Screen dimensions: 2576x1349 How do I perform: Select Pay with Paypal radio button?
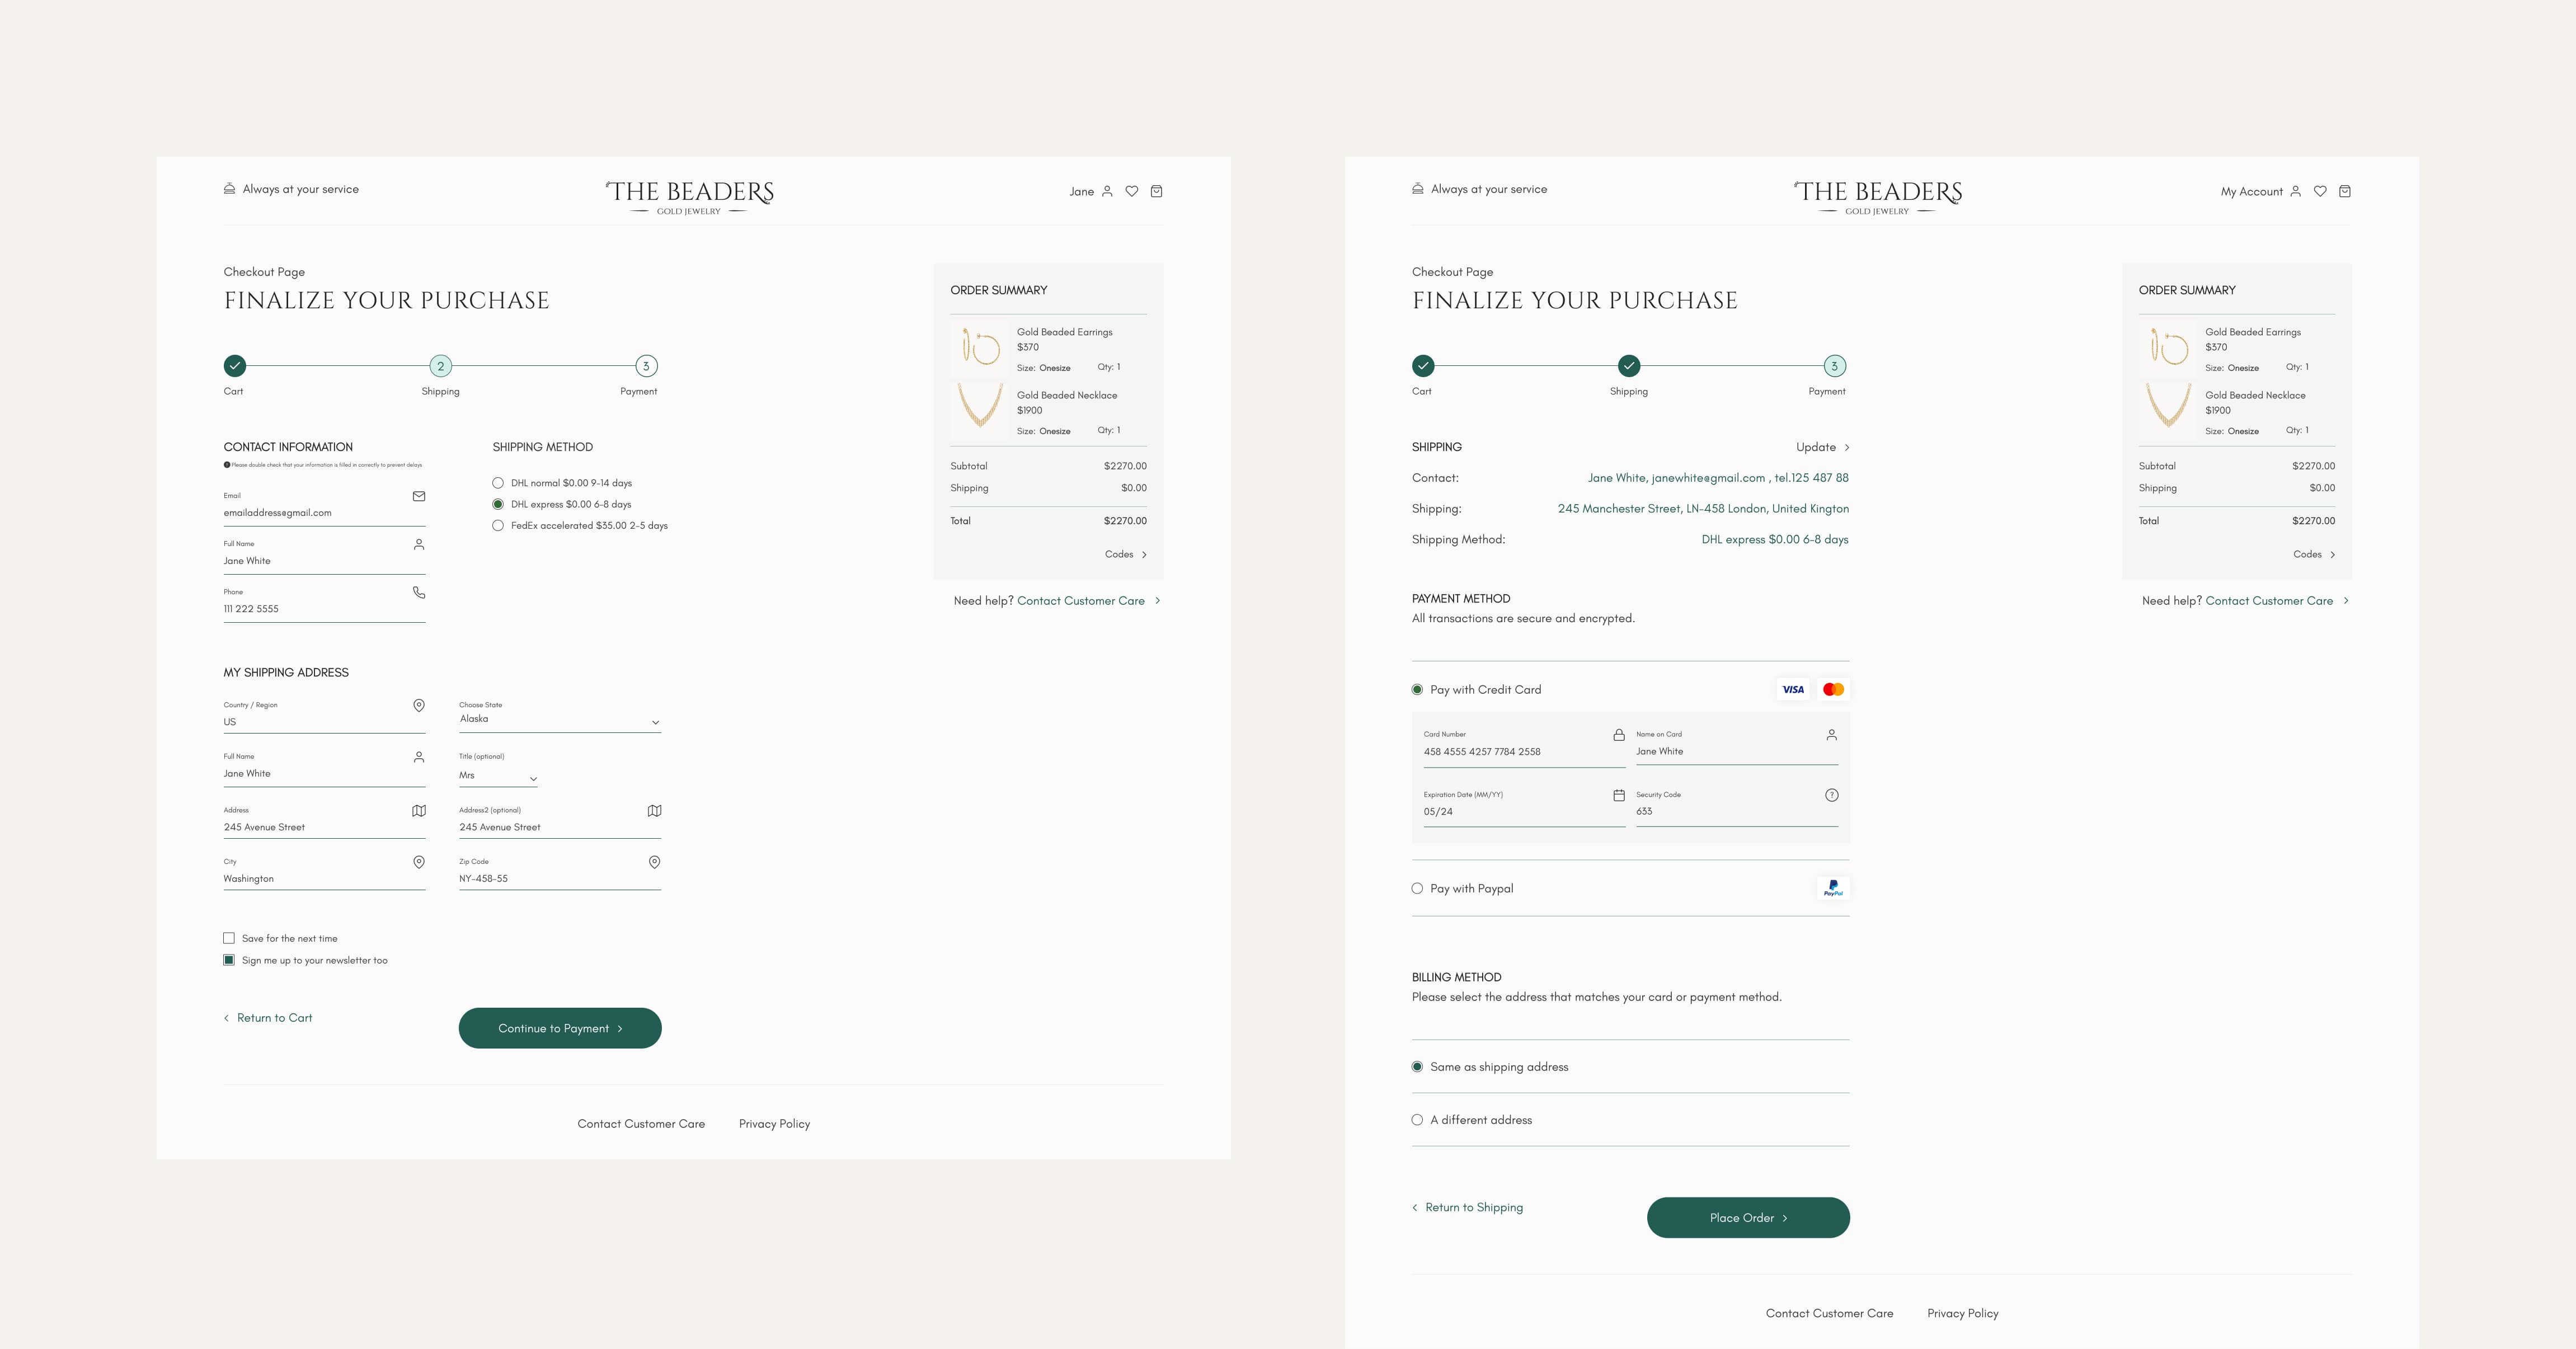coord(1417,888)
